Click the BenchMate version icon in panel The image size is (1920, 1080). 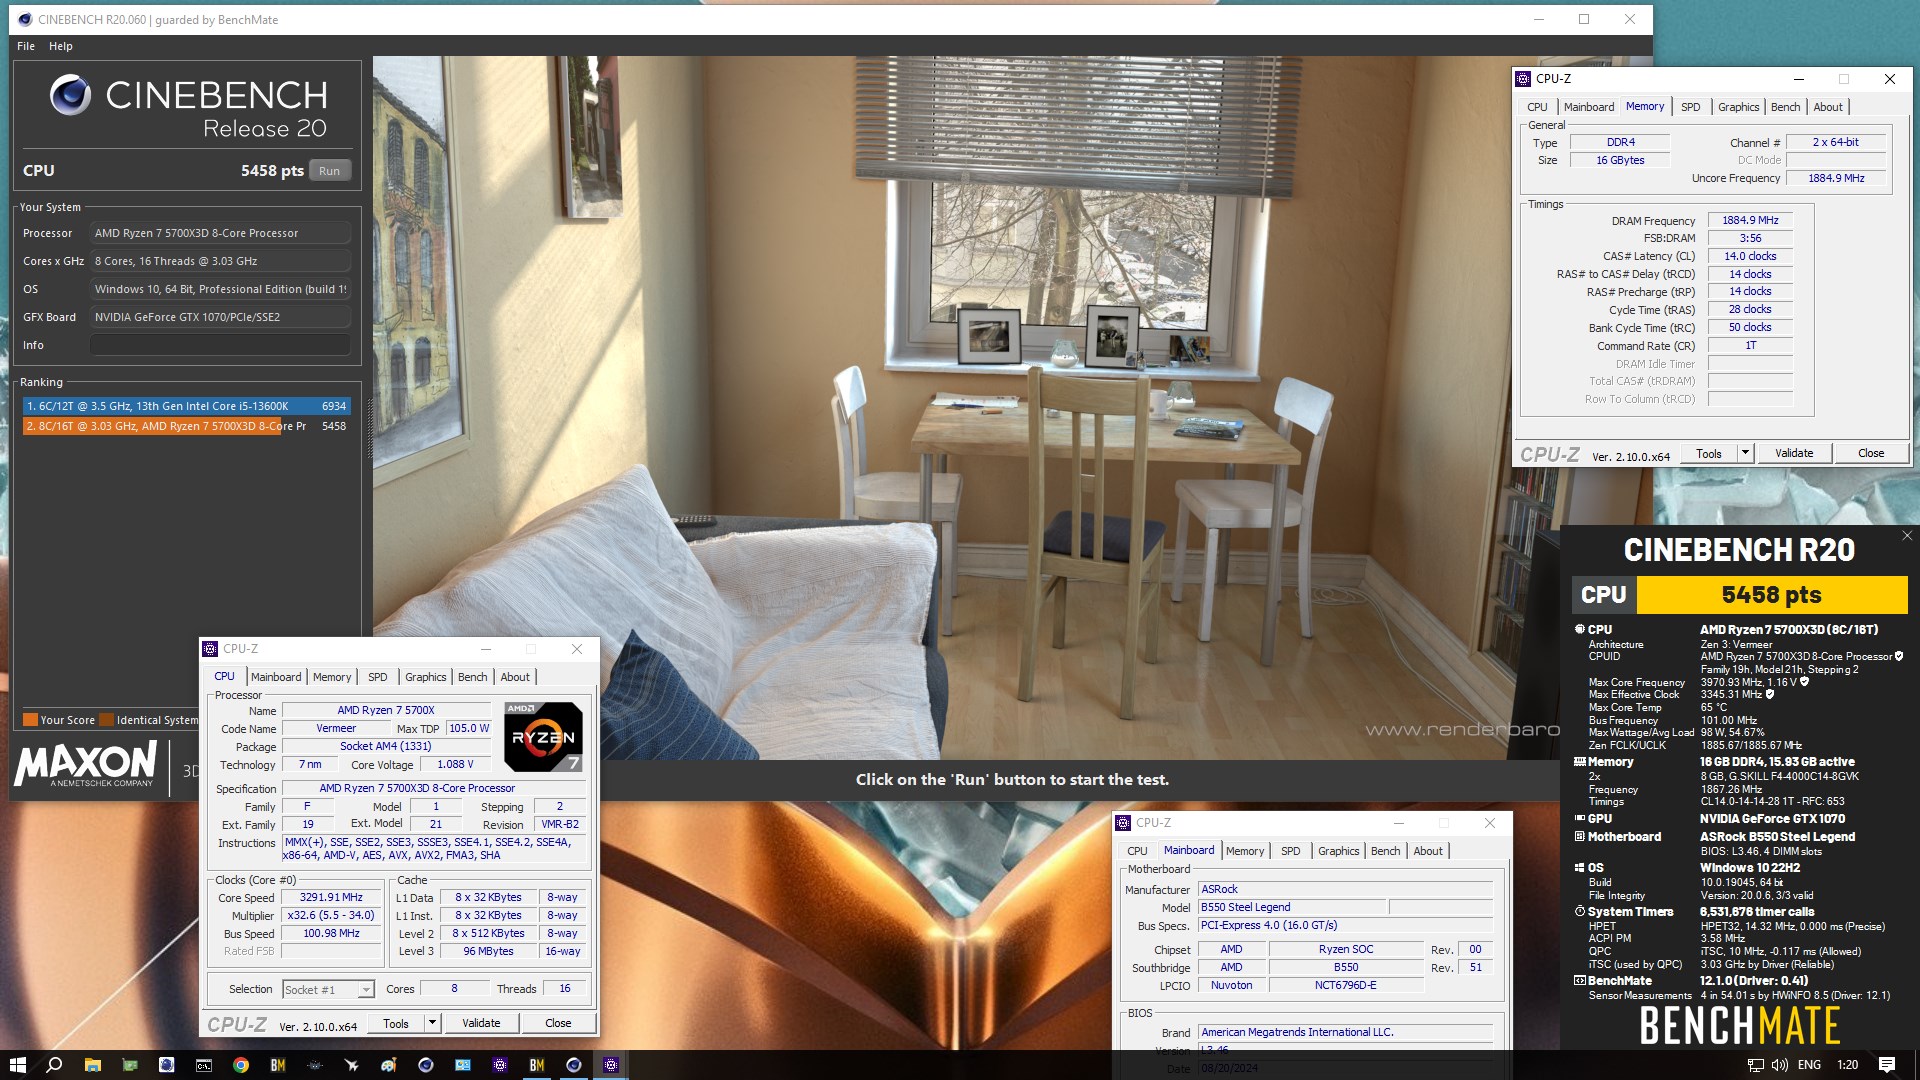(1580, 980)
